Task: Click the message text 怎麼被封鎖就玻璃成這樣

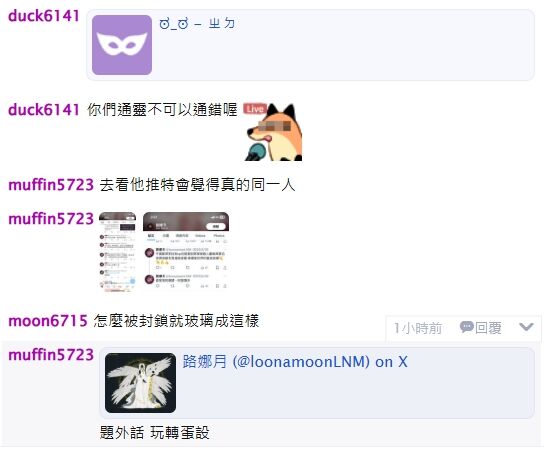Action: pyautogui.click(x=176, y=321)
